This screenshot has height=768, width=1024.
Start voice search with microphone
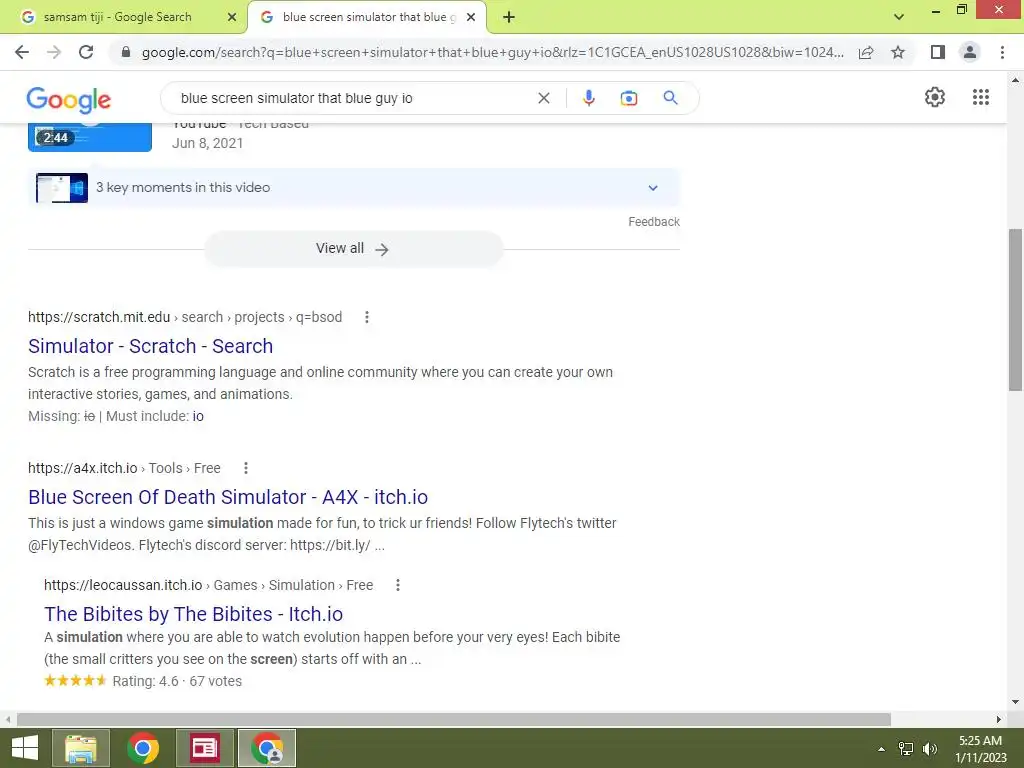588,98
